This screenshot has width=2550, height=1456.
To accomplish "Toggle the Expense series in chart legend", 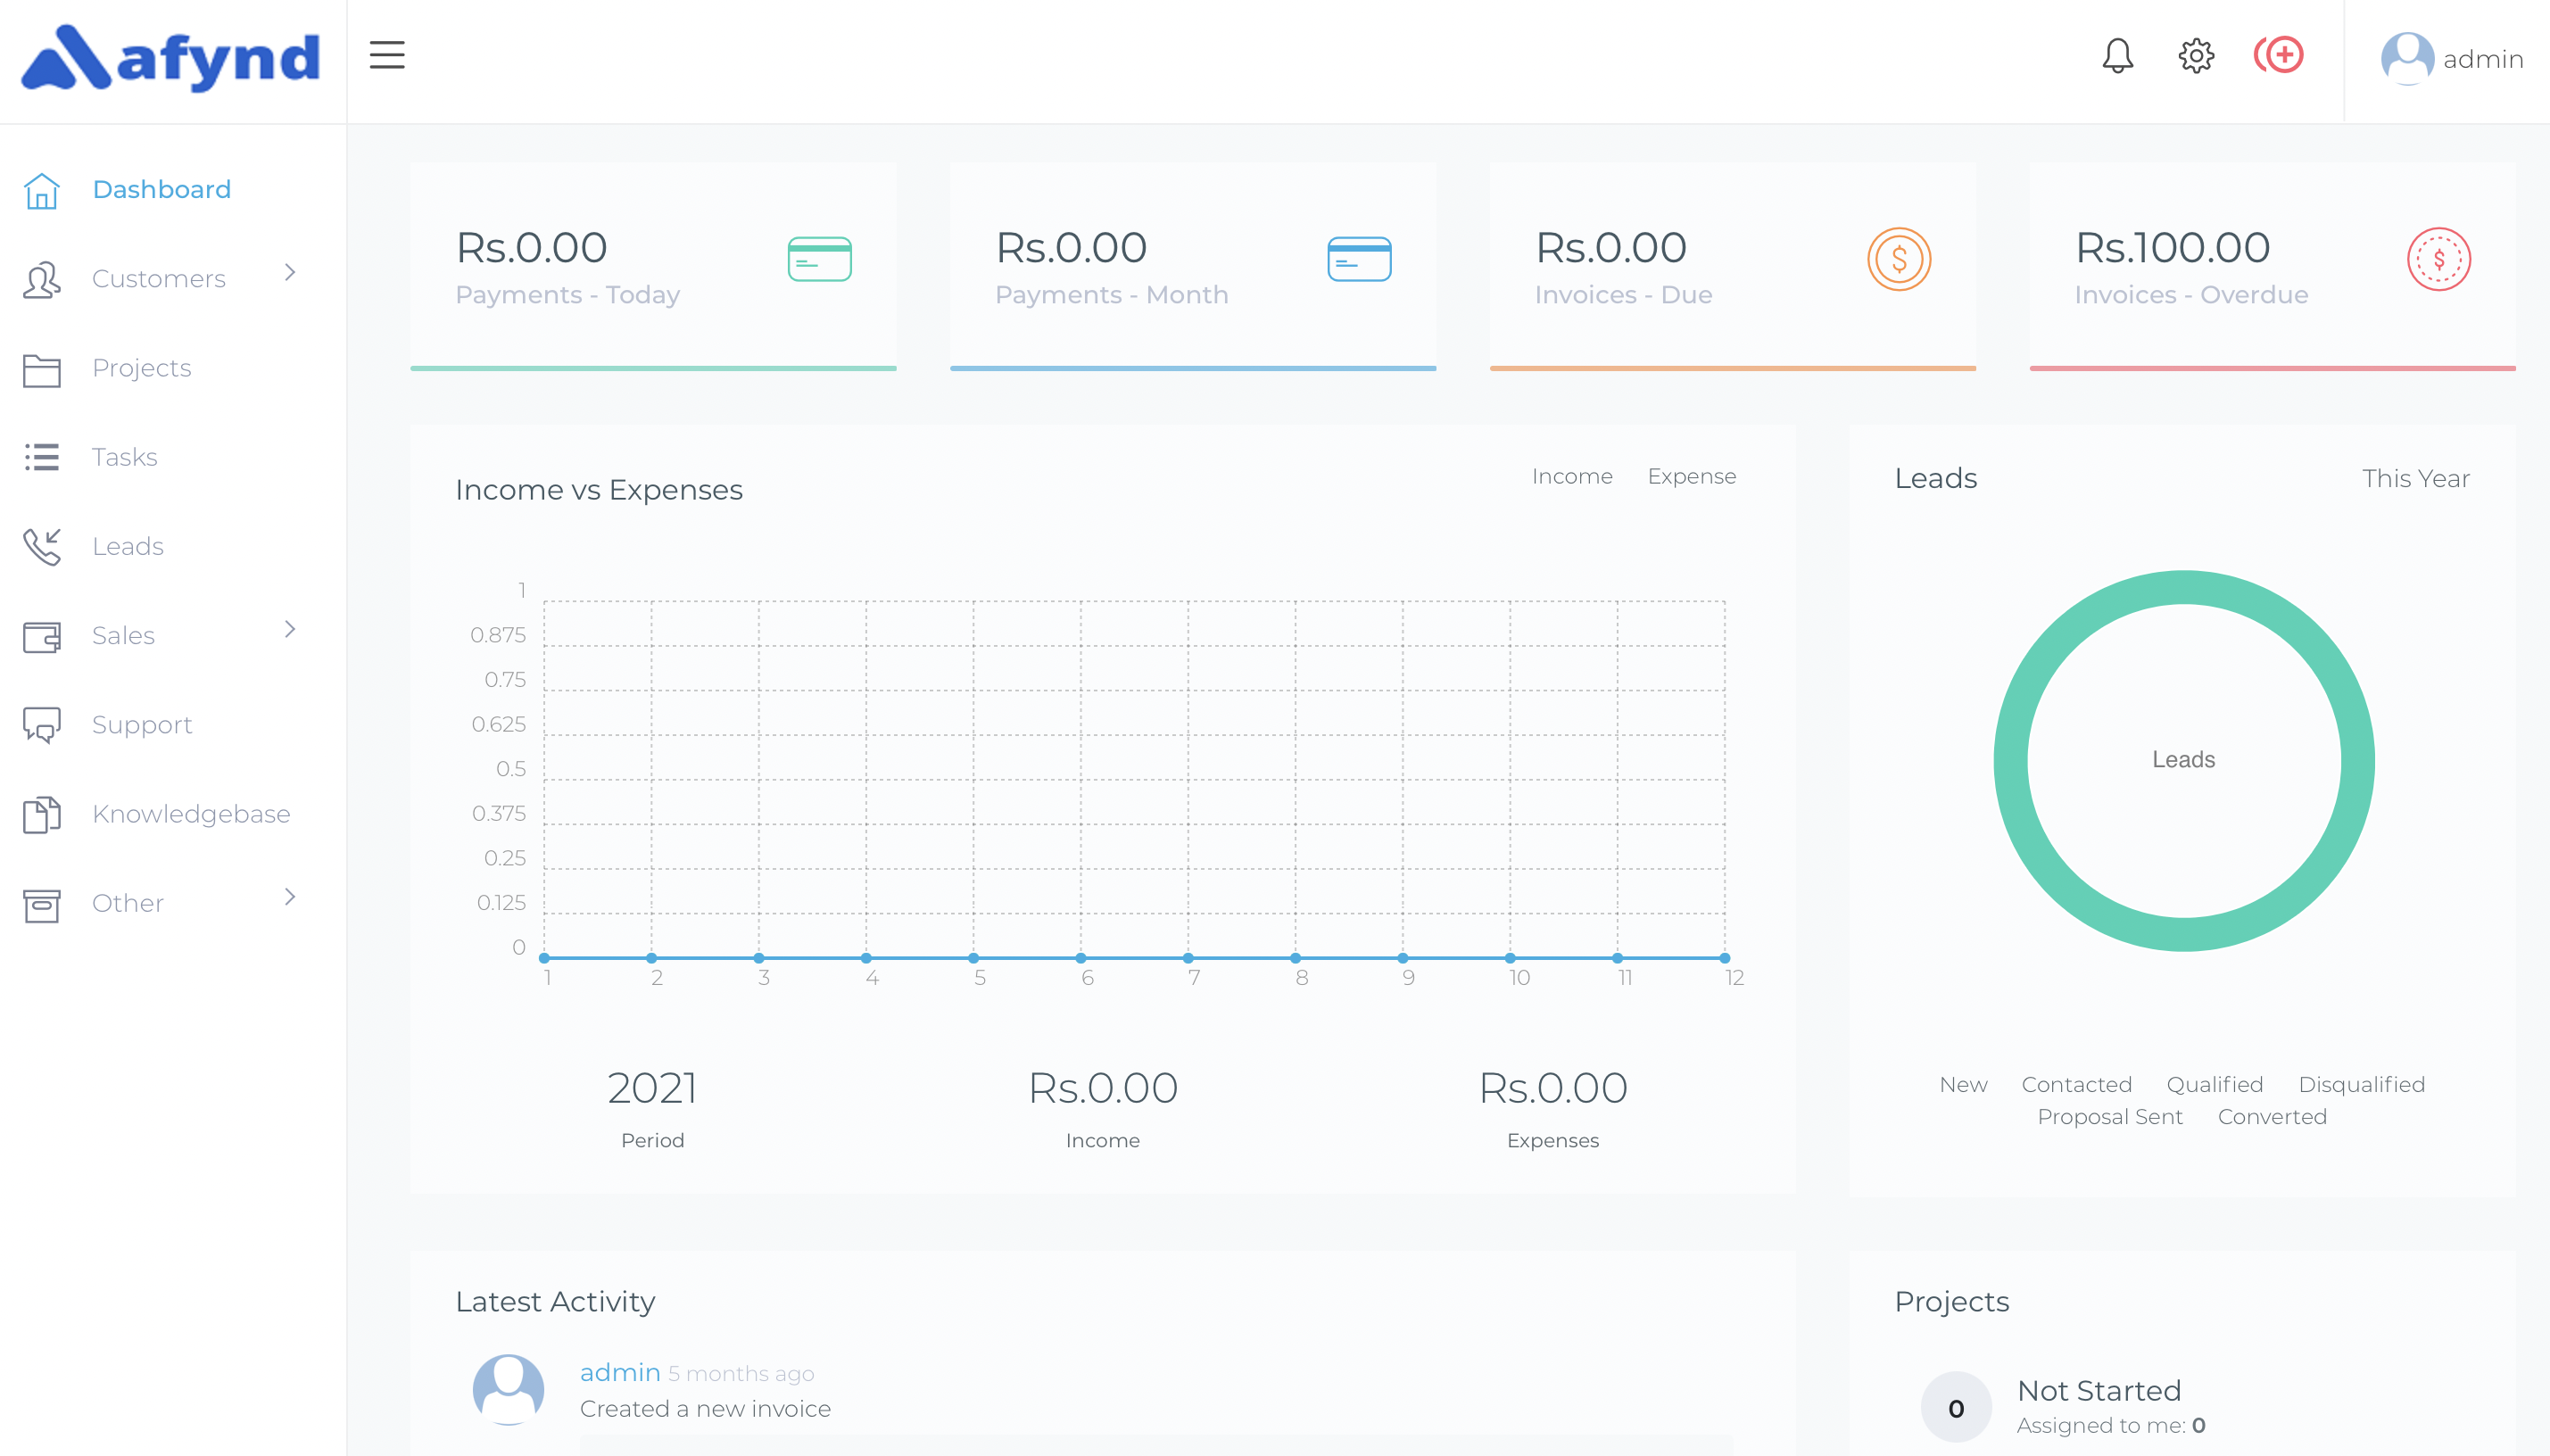I will click(1691, 476).
